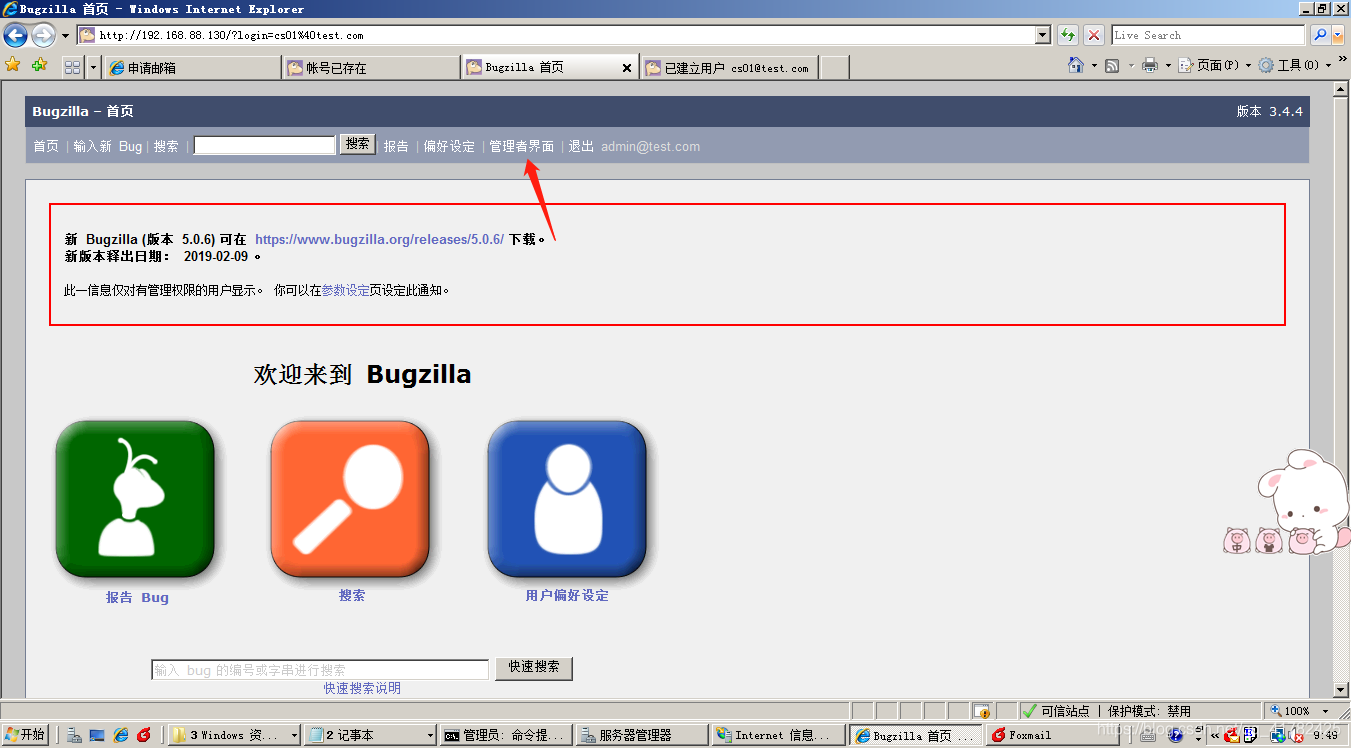Click the RSS feeds icon

point(1111,65)
